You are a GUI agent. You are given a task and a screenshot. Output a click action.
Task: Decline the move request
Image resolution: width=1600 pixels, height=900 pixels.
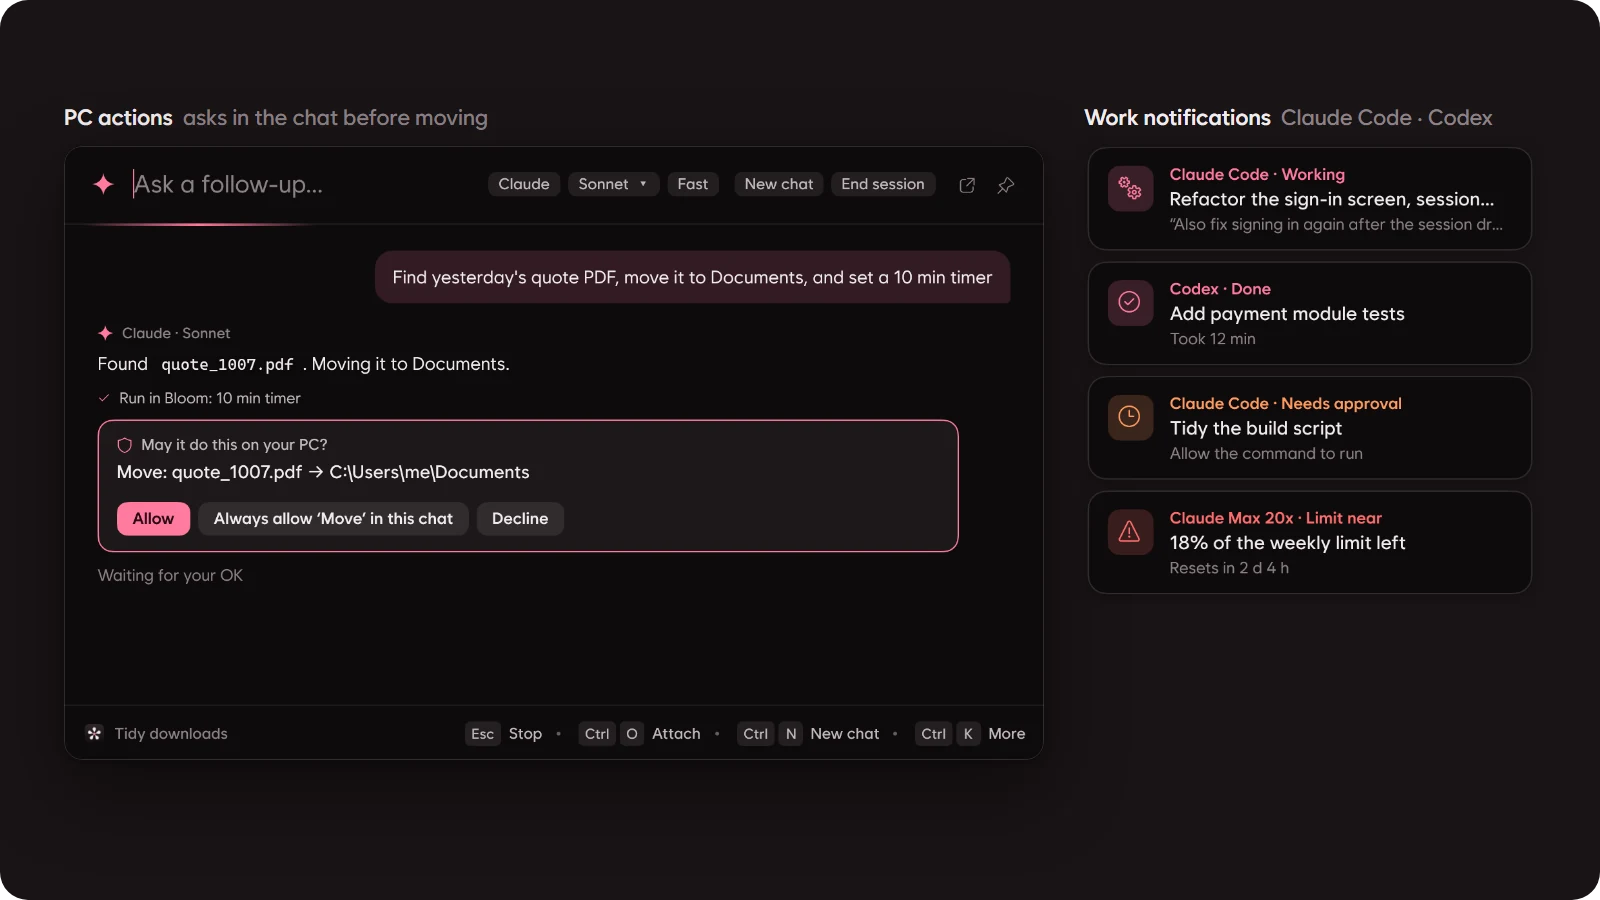click(520, 519)
